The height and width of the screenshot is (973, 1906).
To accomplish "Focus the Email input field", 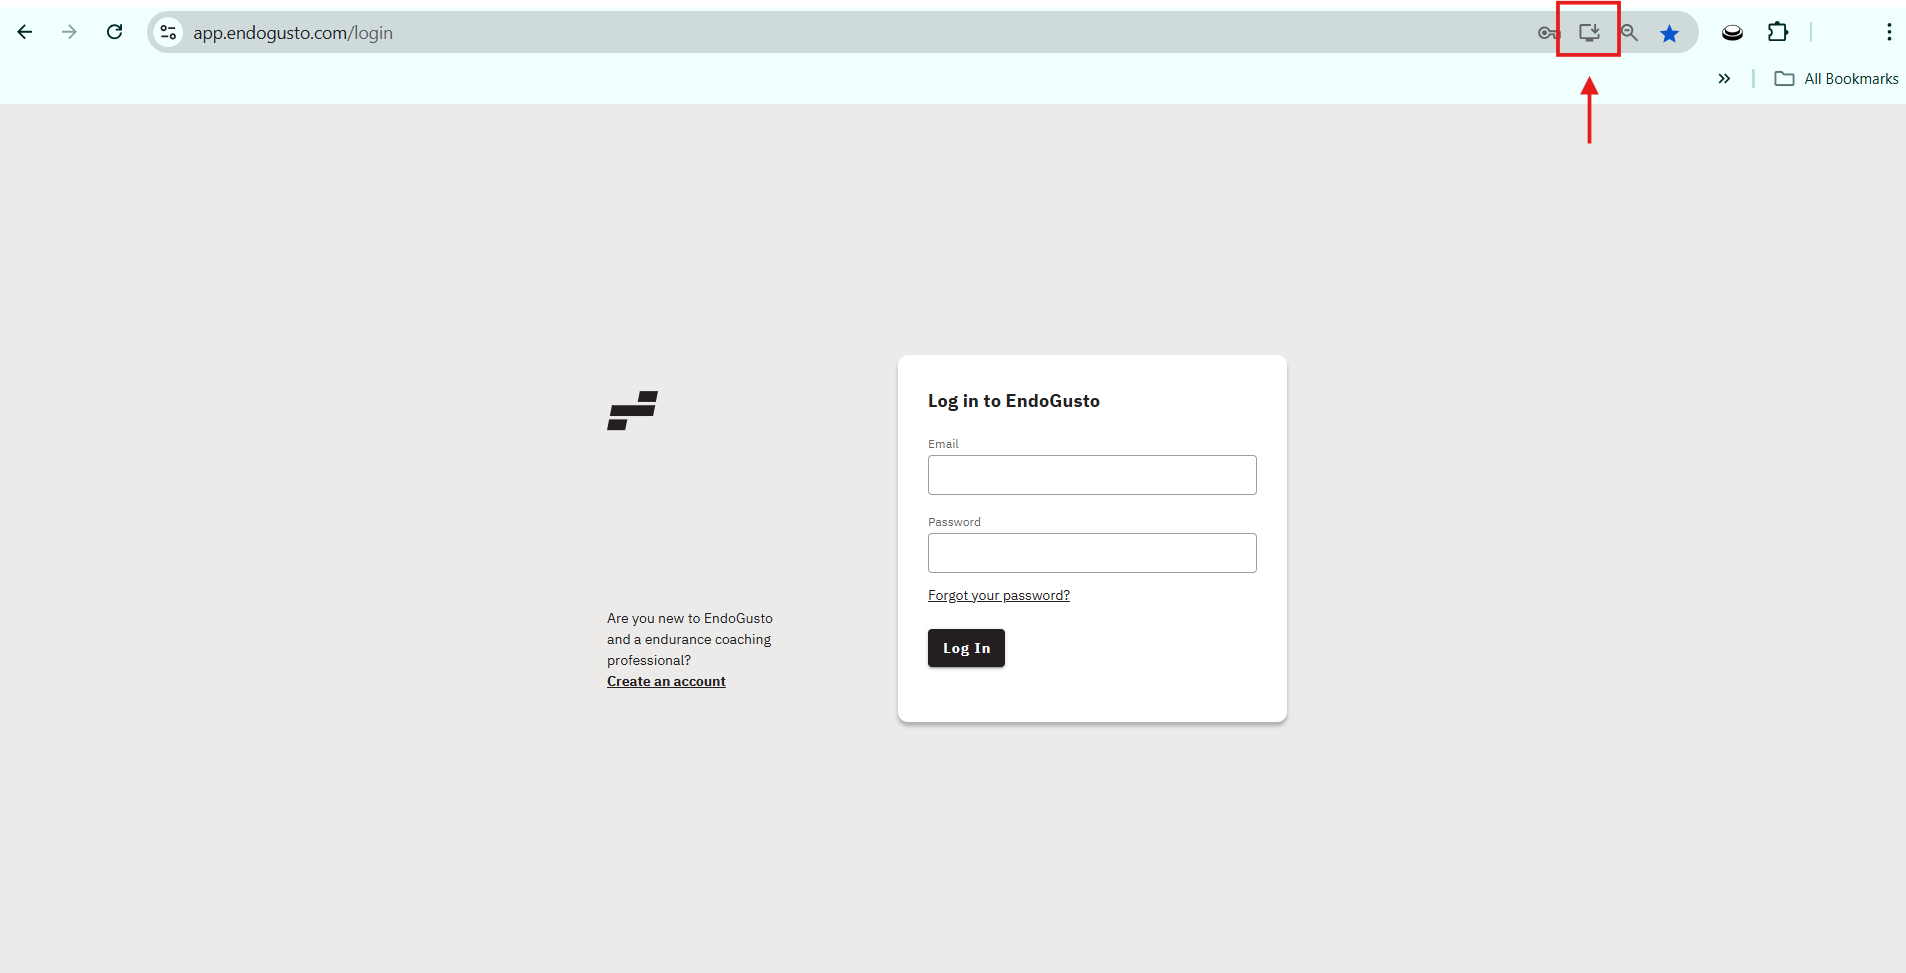I will pos(1092,475).
